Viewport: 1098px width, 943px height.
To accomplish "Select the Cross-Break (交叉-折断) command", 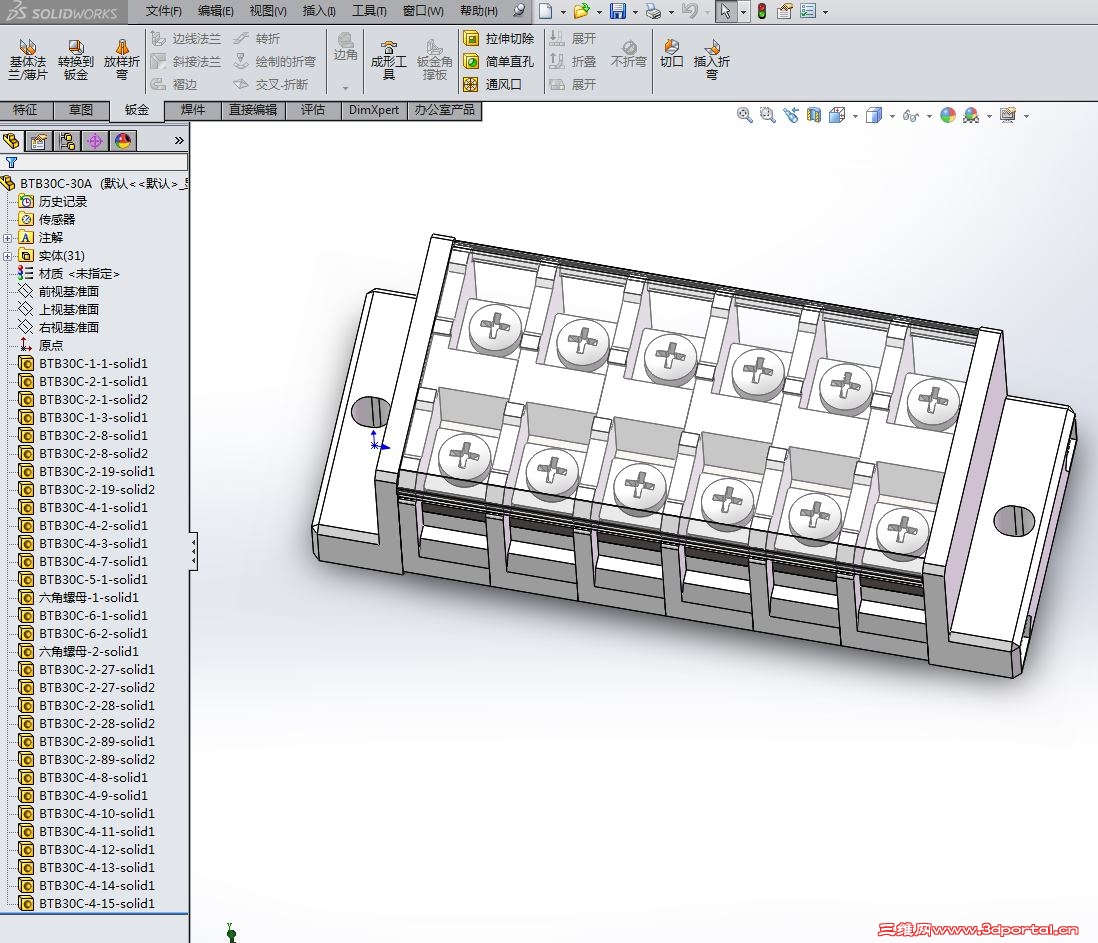I will tap(271, 85).
